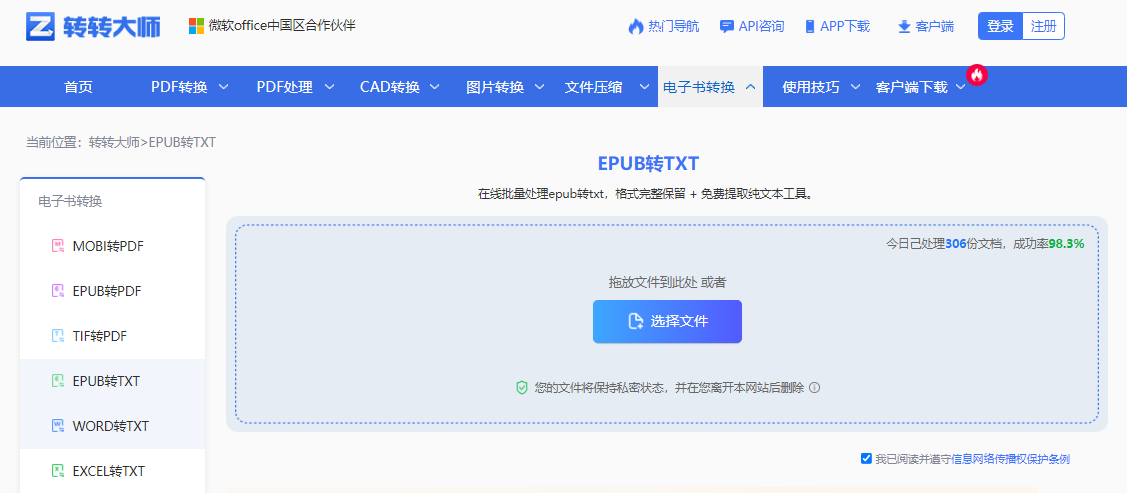Expand the PDF转换 dropdown arrow

click(x=224, y=87)
